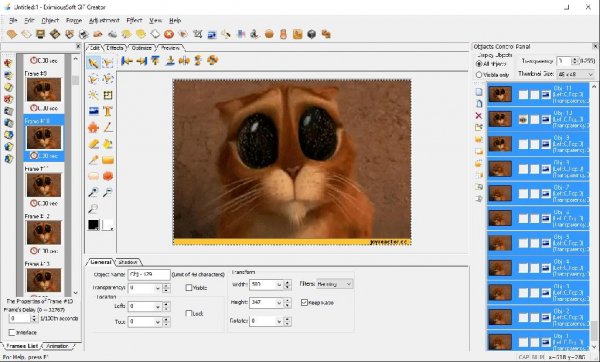
Task: Select the orange puzzle shape tool
Action: pyautogui.click(x=93, y=127)
